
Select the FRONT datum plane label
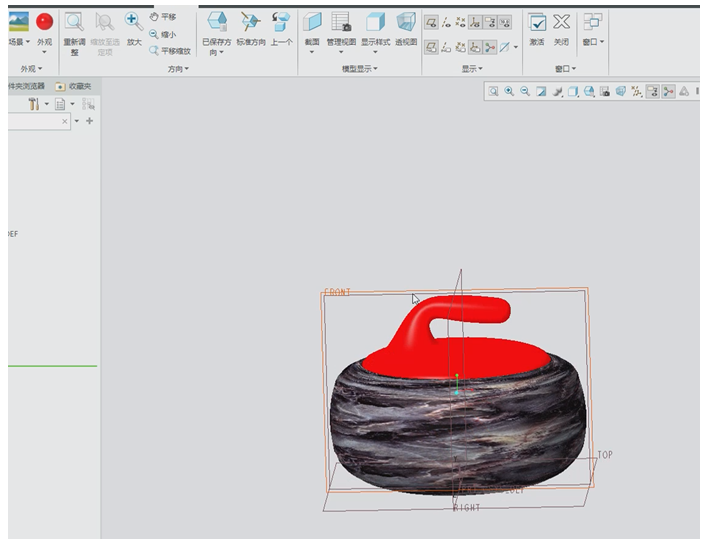(x=337, y=292)
